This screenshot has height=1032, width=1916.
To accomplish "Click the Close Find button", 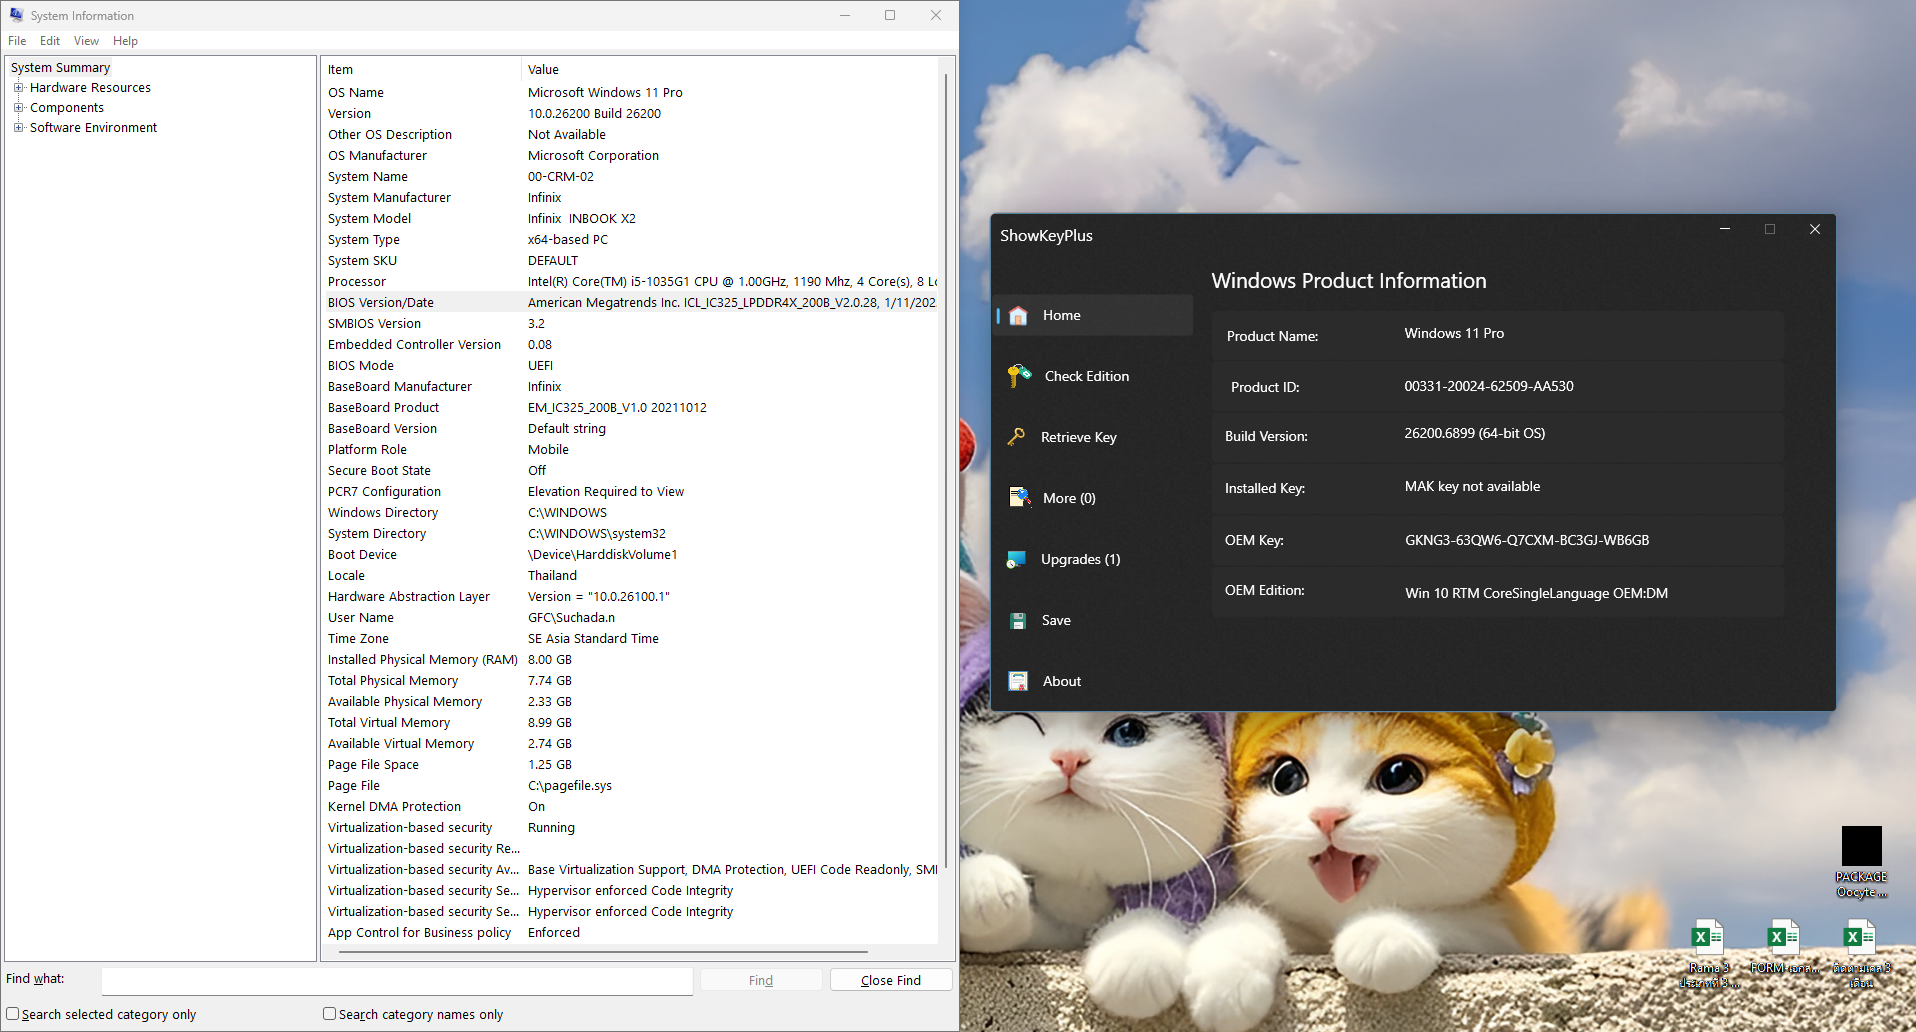I will pyautogui.click(x=890, y=980).
